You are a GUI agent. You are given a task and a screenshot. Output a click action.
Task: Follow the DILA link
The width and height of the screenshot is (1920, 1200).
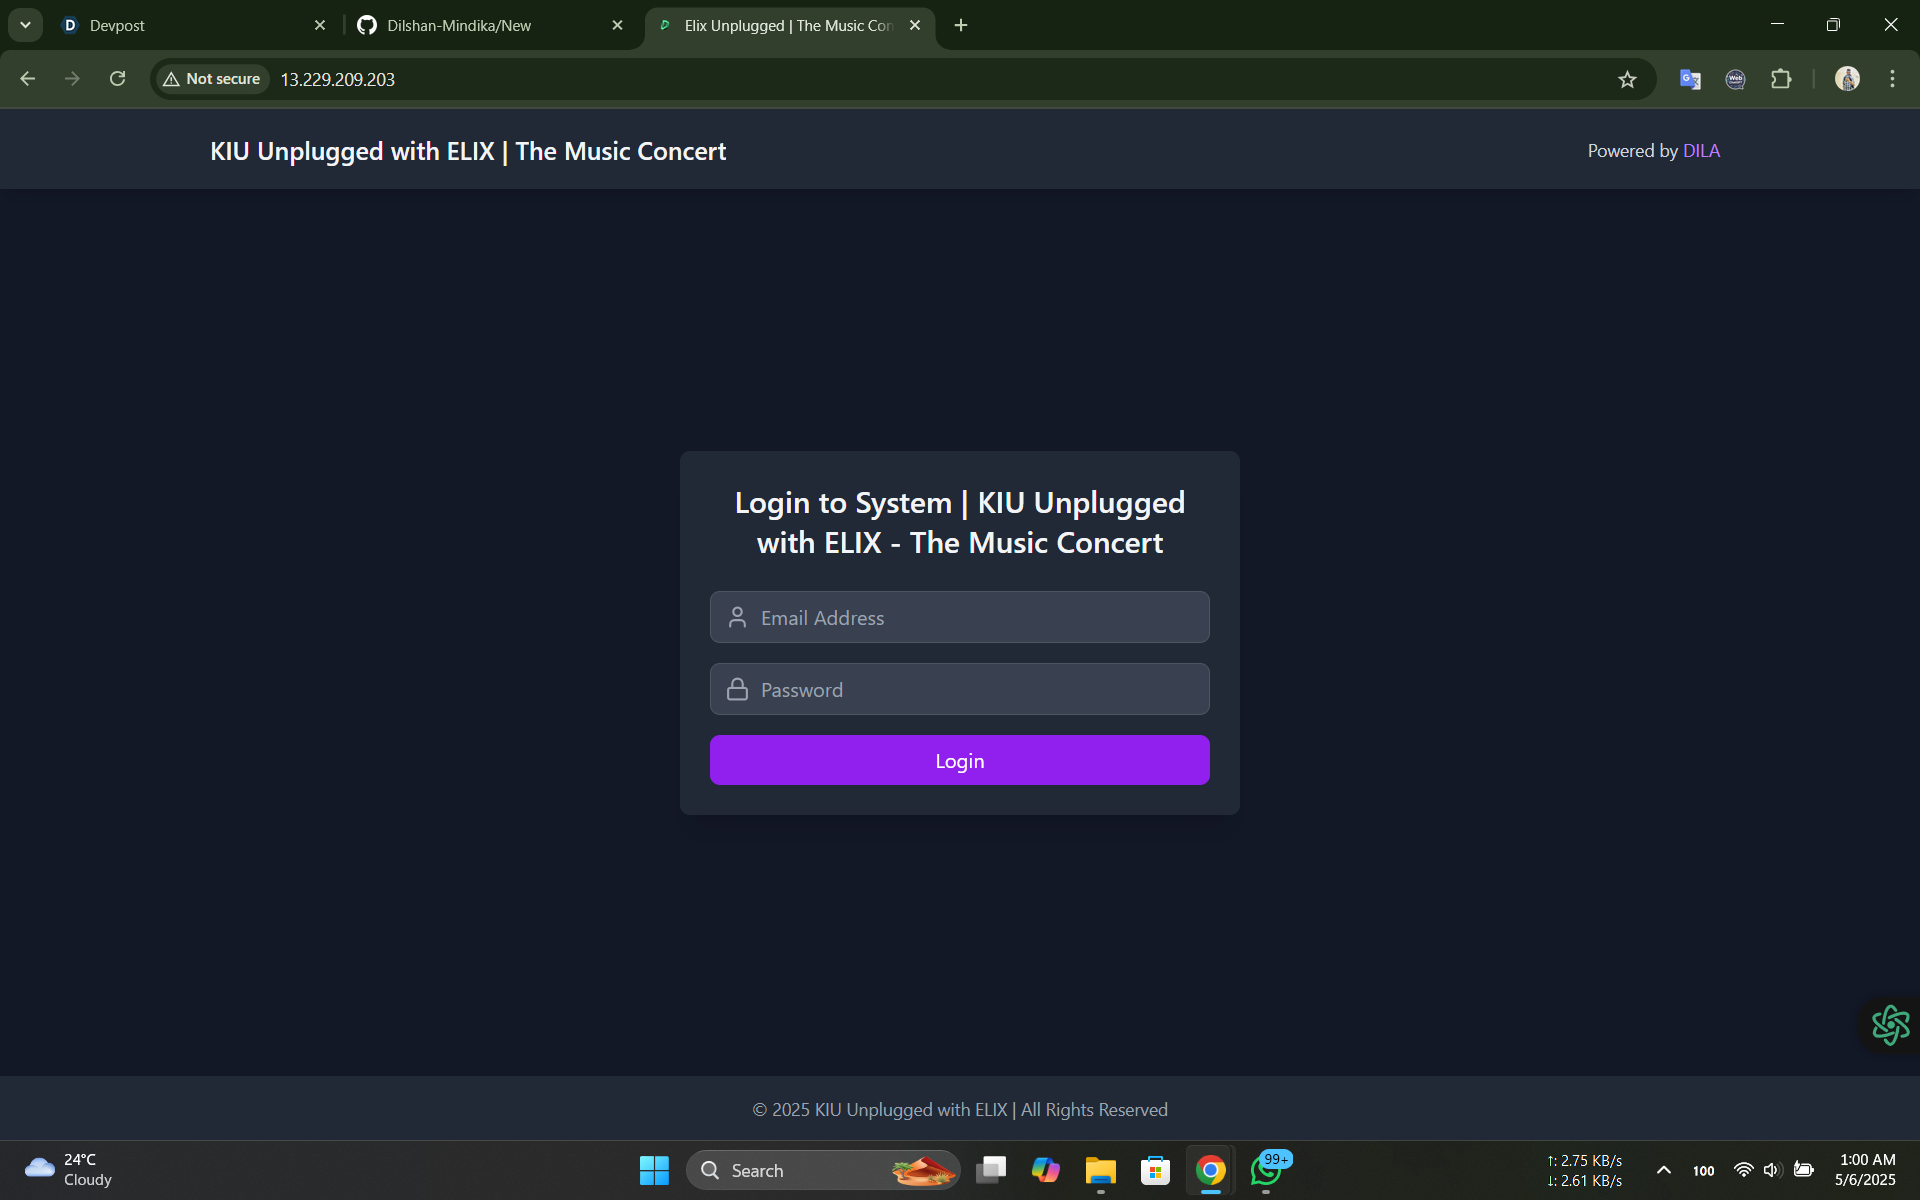(x=1701, y=151)
